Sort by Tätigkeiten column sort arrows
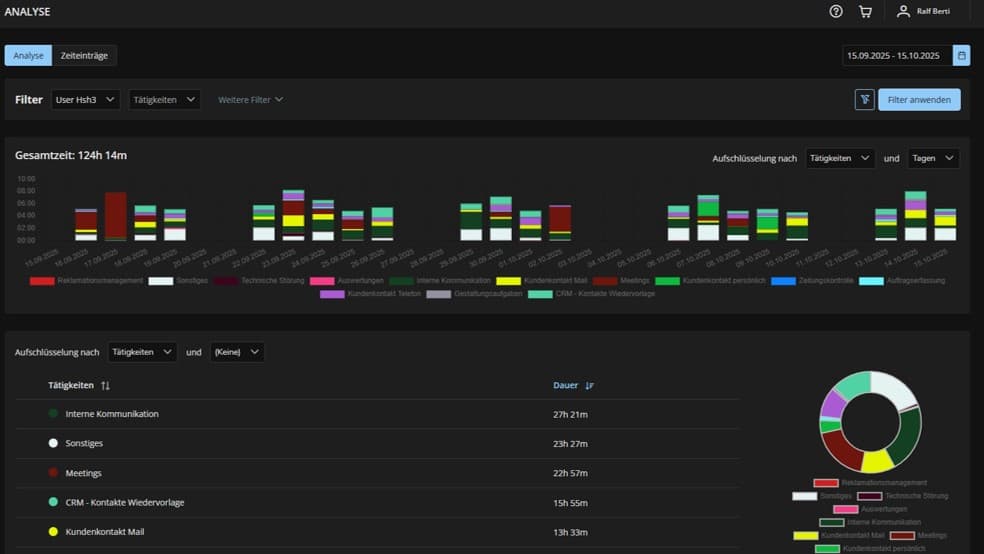This screenshot has width=984, height=554. (x=106, y=386)
